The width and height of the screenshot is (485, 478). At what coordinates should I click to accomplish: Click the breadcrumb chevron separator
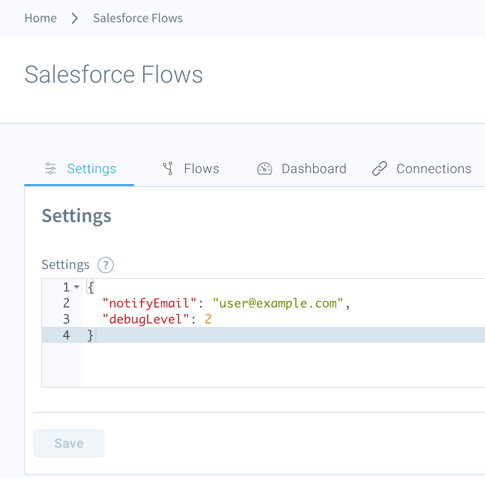point(75,18)
